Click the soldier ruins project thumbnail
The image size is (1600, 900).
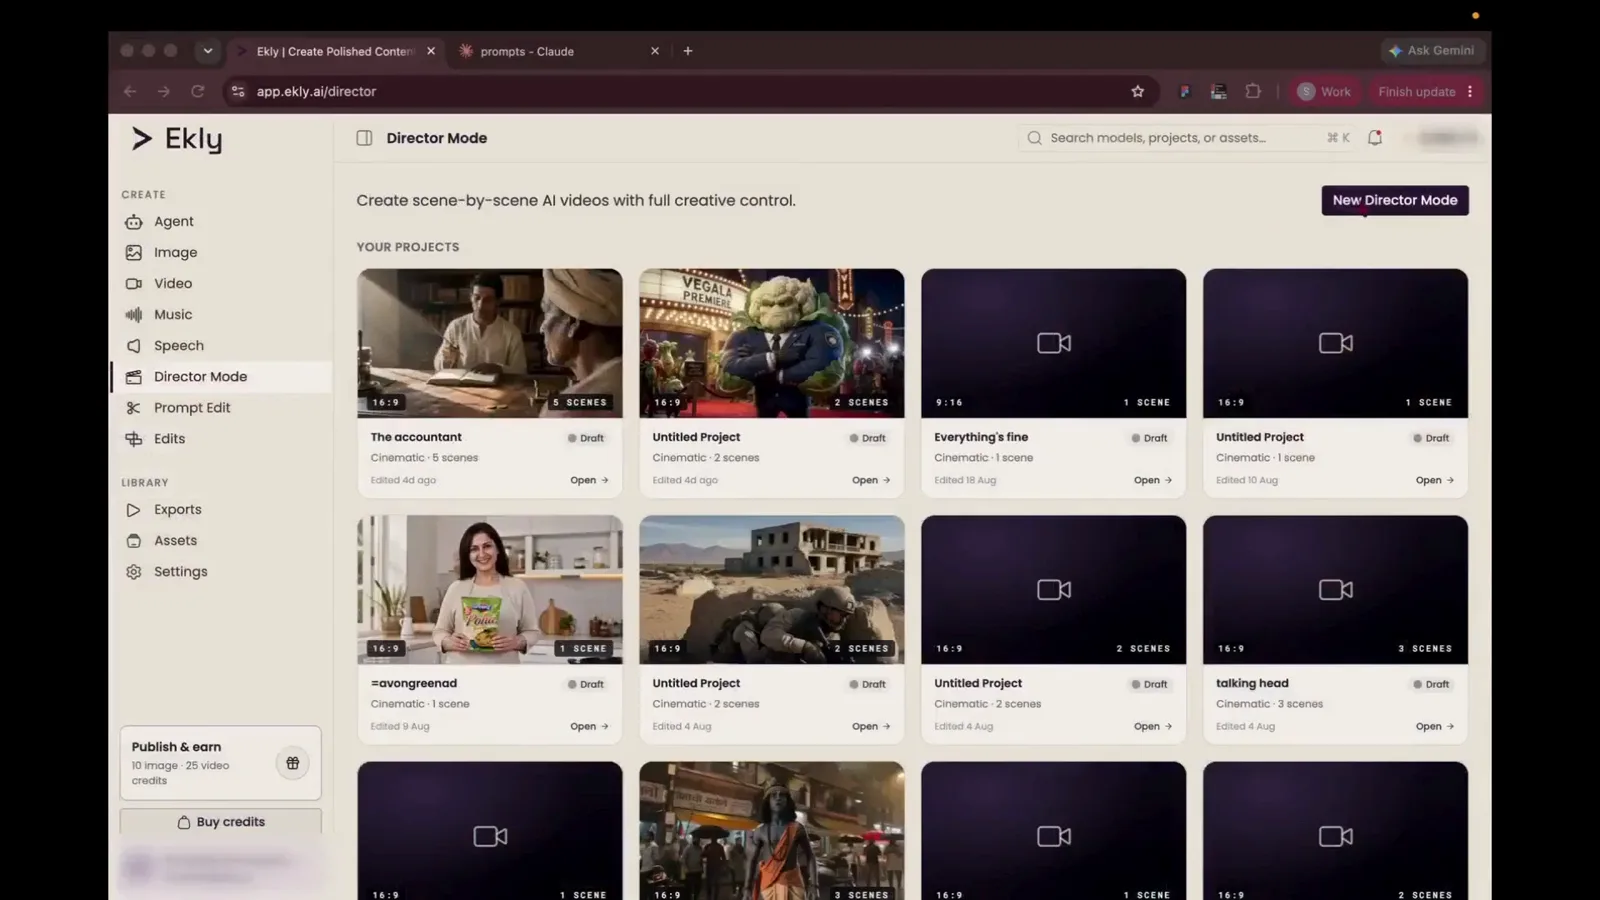pyautogui.click(x=772, y=590)
